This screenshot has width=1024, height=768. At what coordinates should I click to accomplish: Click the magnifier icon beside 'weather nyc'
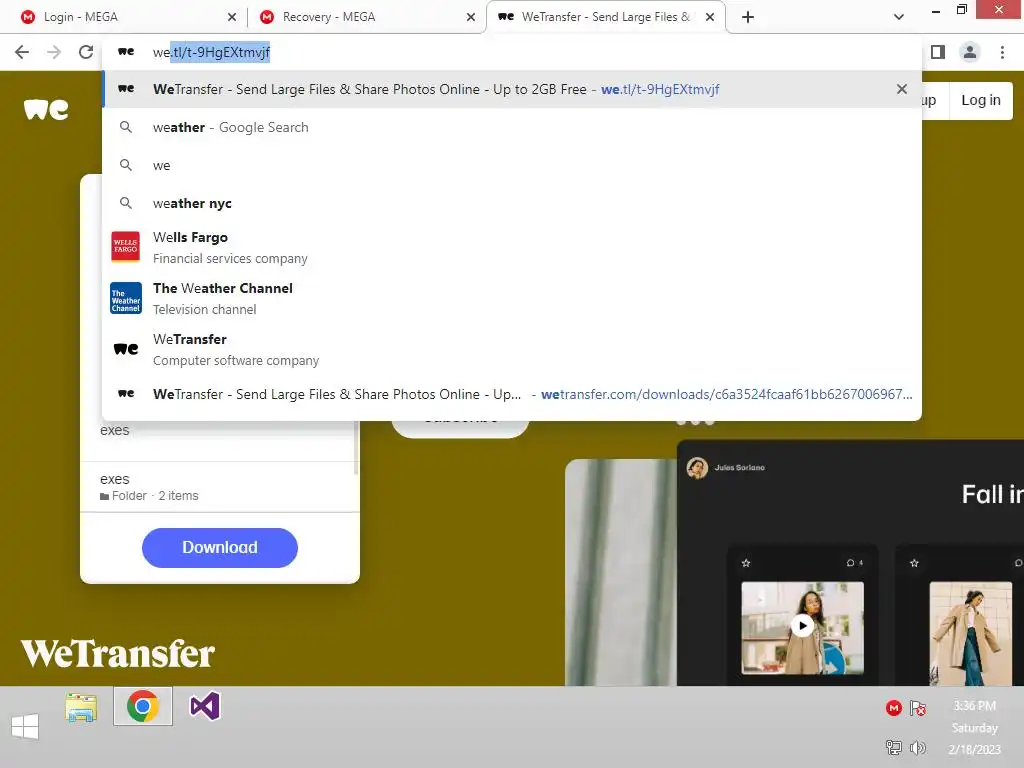point(125,203)
